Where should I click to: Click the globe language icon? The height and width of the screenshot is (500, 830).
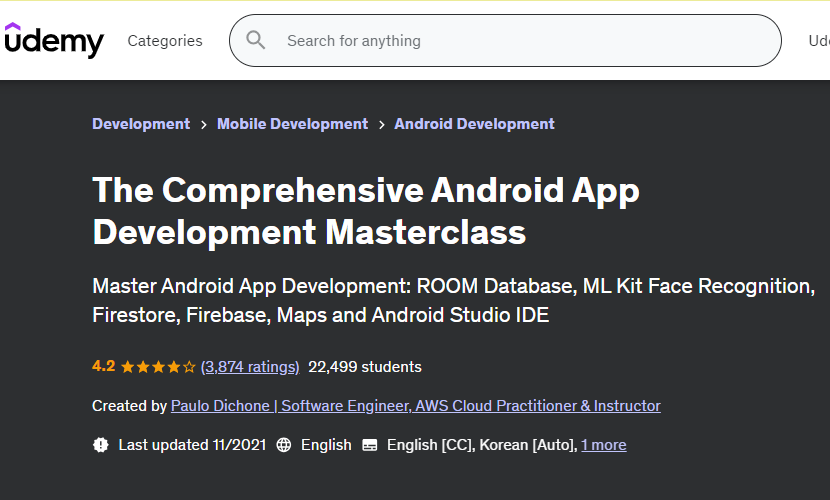(x=284, y=445)
